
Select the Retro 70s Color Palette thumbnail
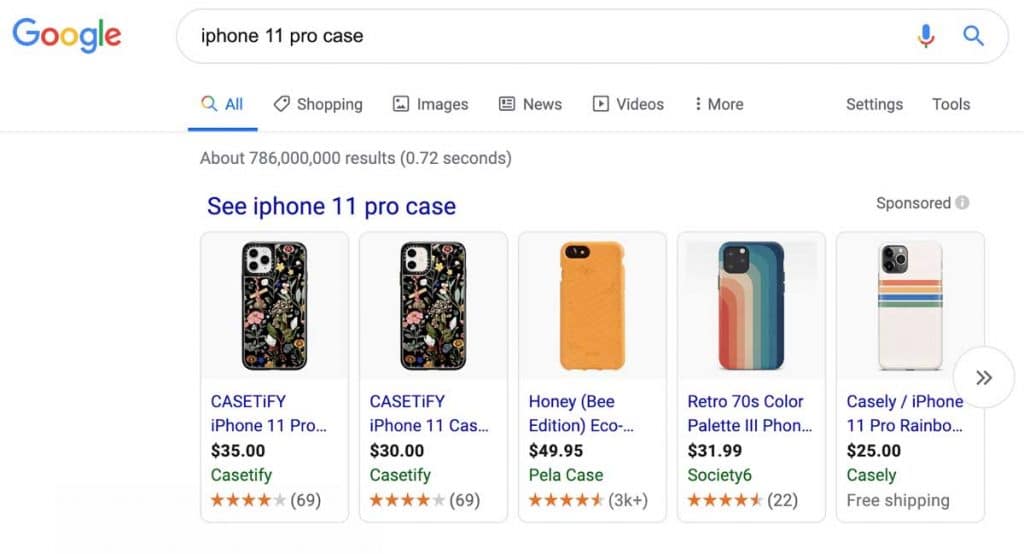pyautogui.click(x=751, y=305)
